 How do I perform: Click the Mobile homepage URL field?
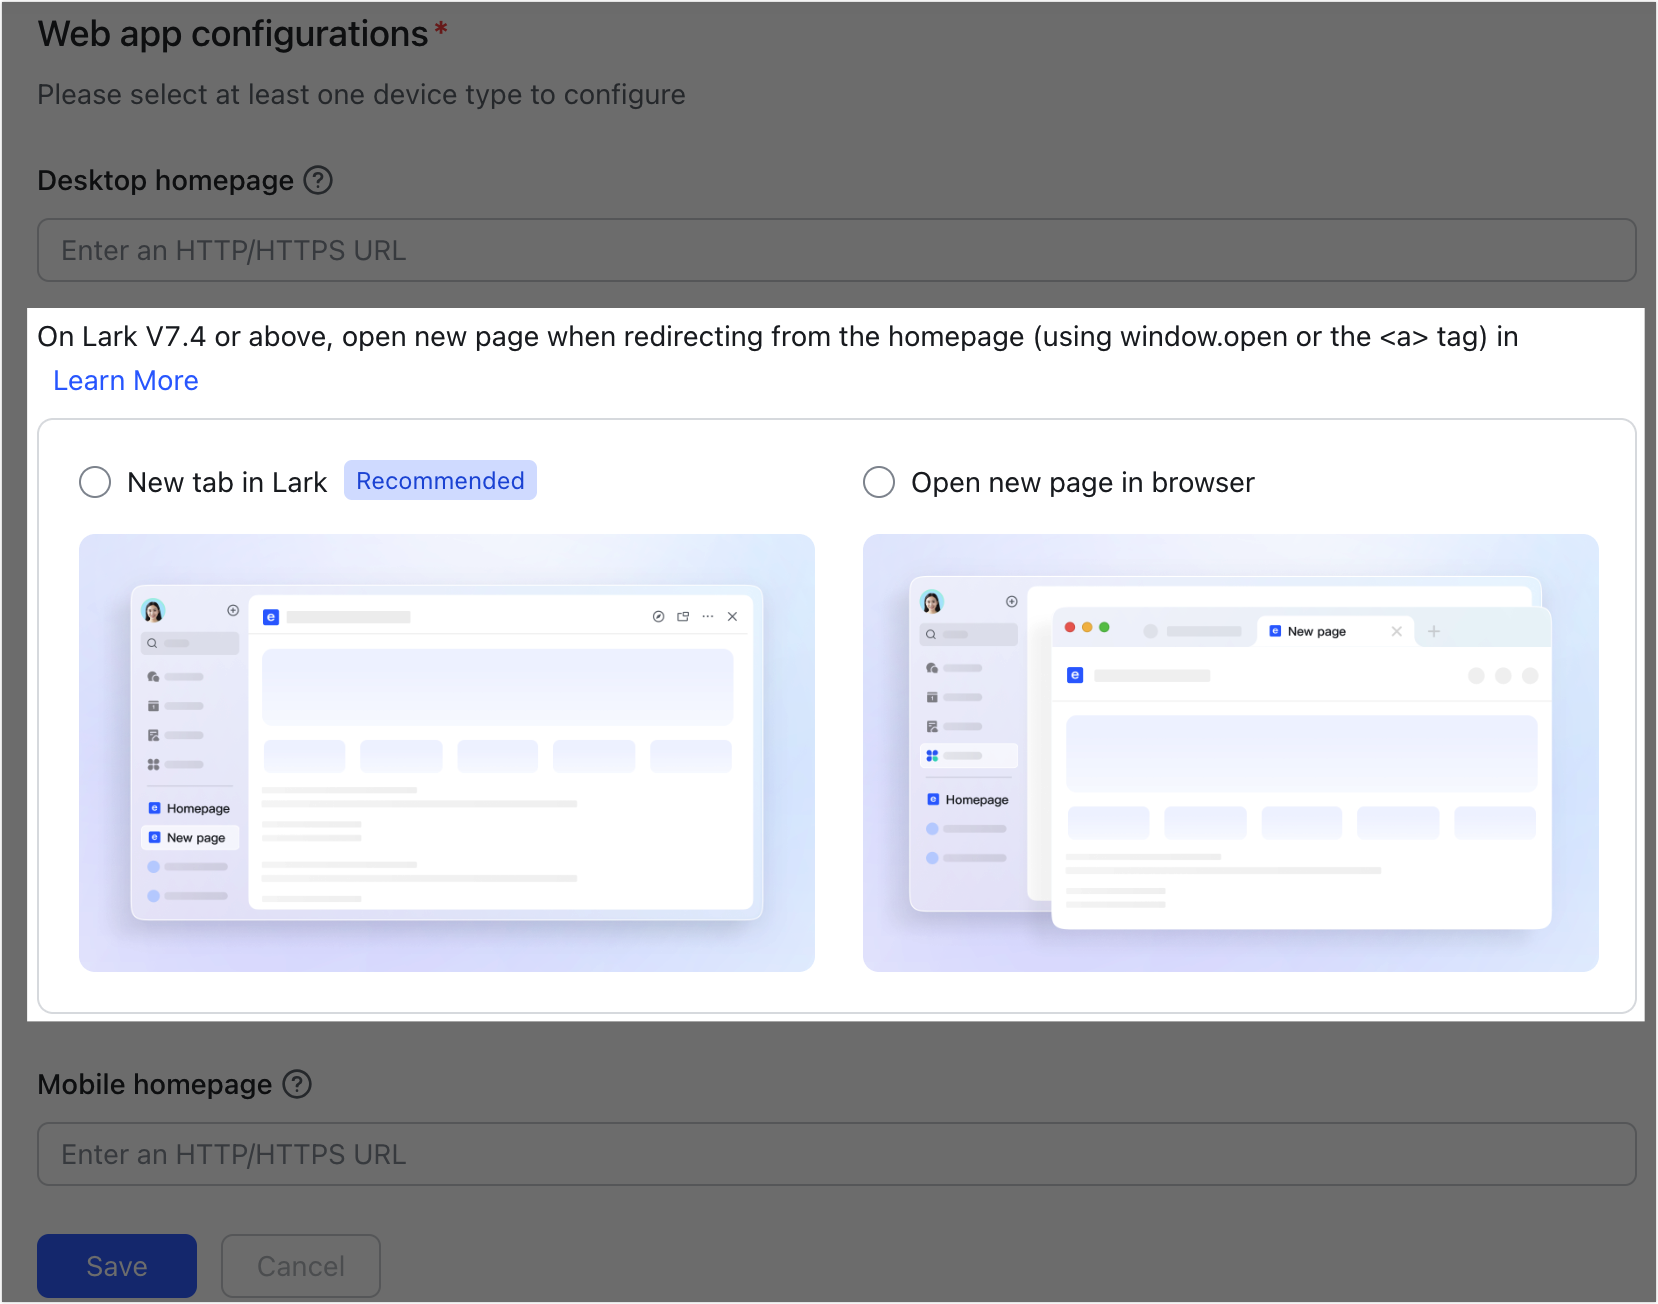pyautogui.click(x=836, y=1154)
